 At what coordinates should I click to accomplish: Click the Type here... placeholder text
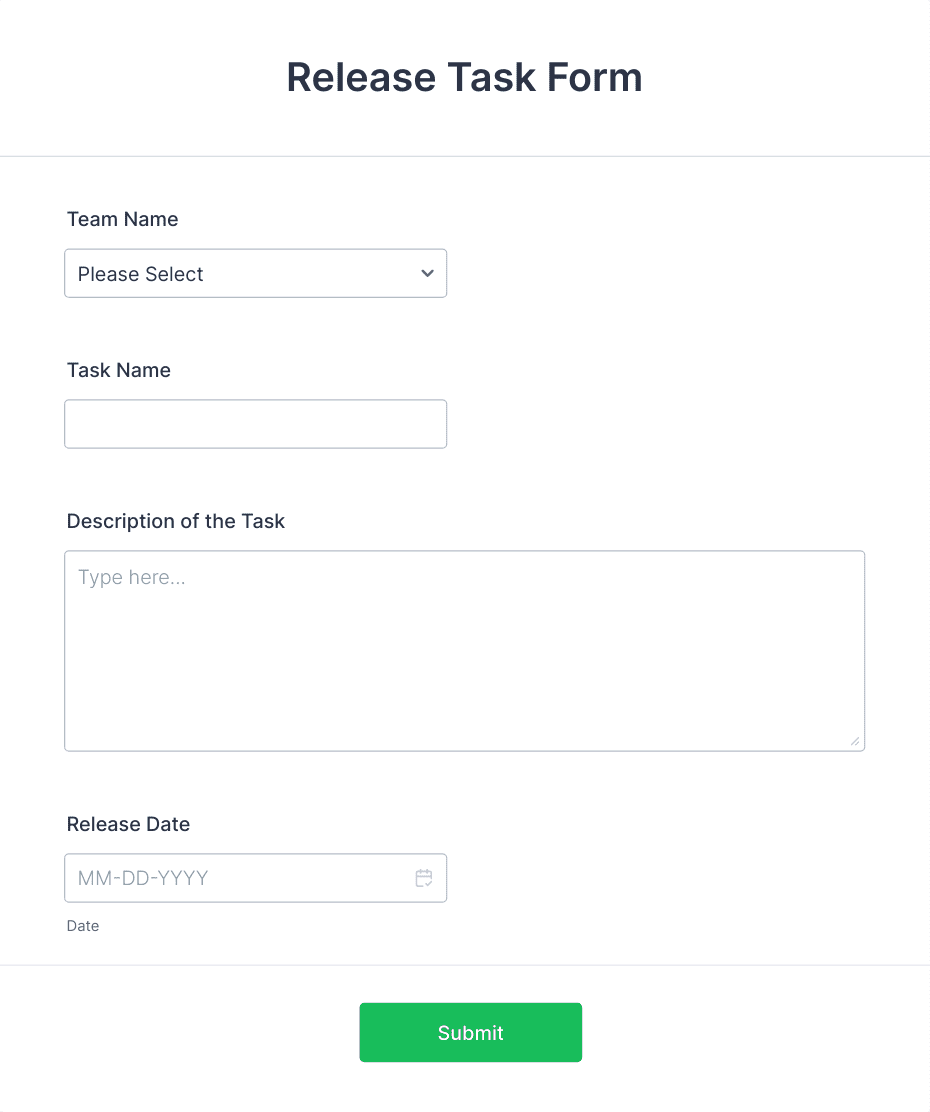[131, 577]
